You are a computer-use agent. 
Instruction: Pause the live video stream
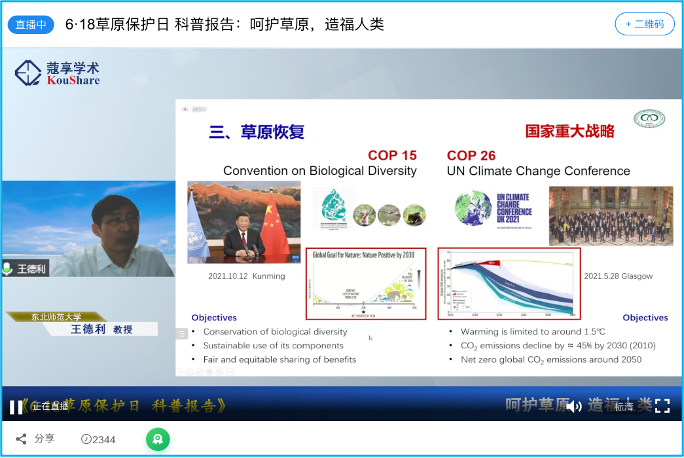(16, 407)
